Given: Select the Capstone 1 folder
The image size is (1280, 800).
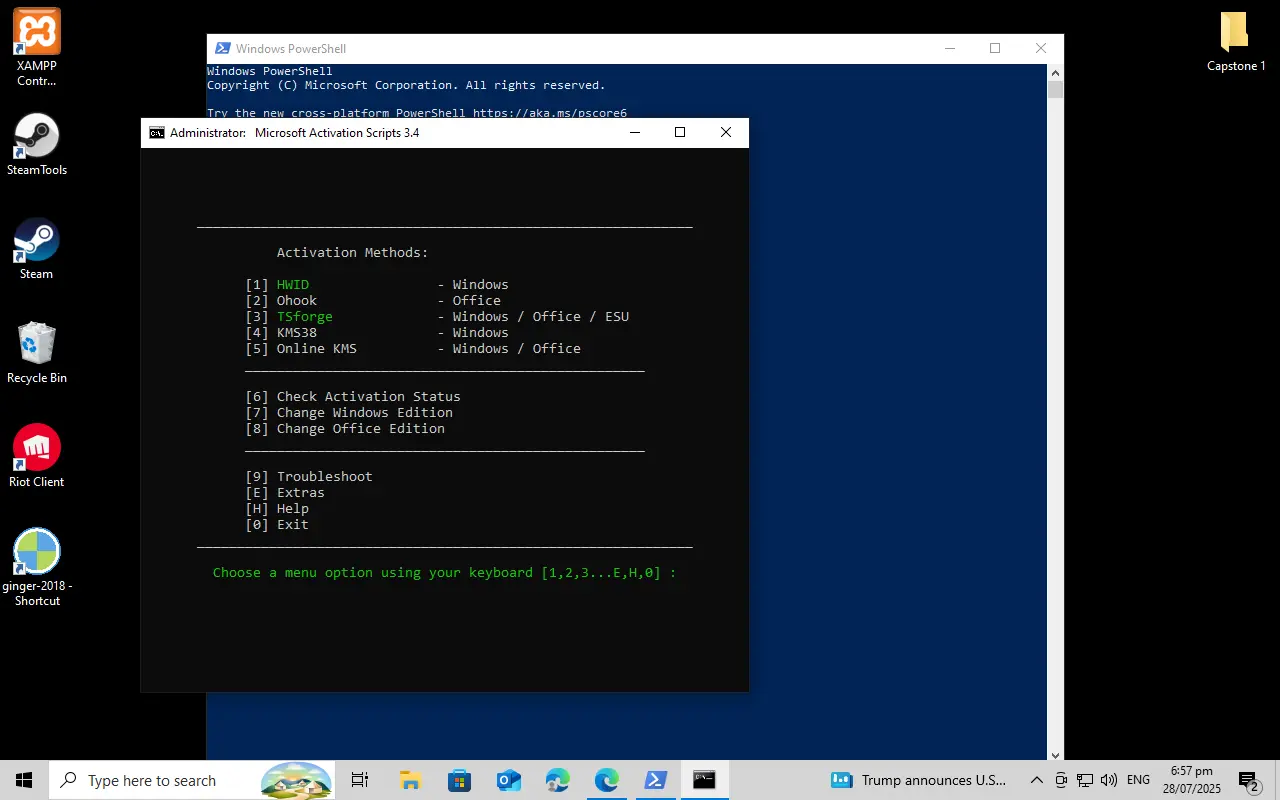Looking at the screenshot, I should pyautogui.click(x=1236, y=42).
